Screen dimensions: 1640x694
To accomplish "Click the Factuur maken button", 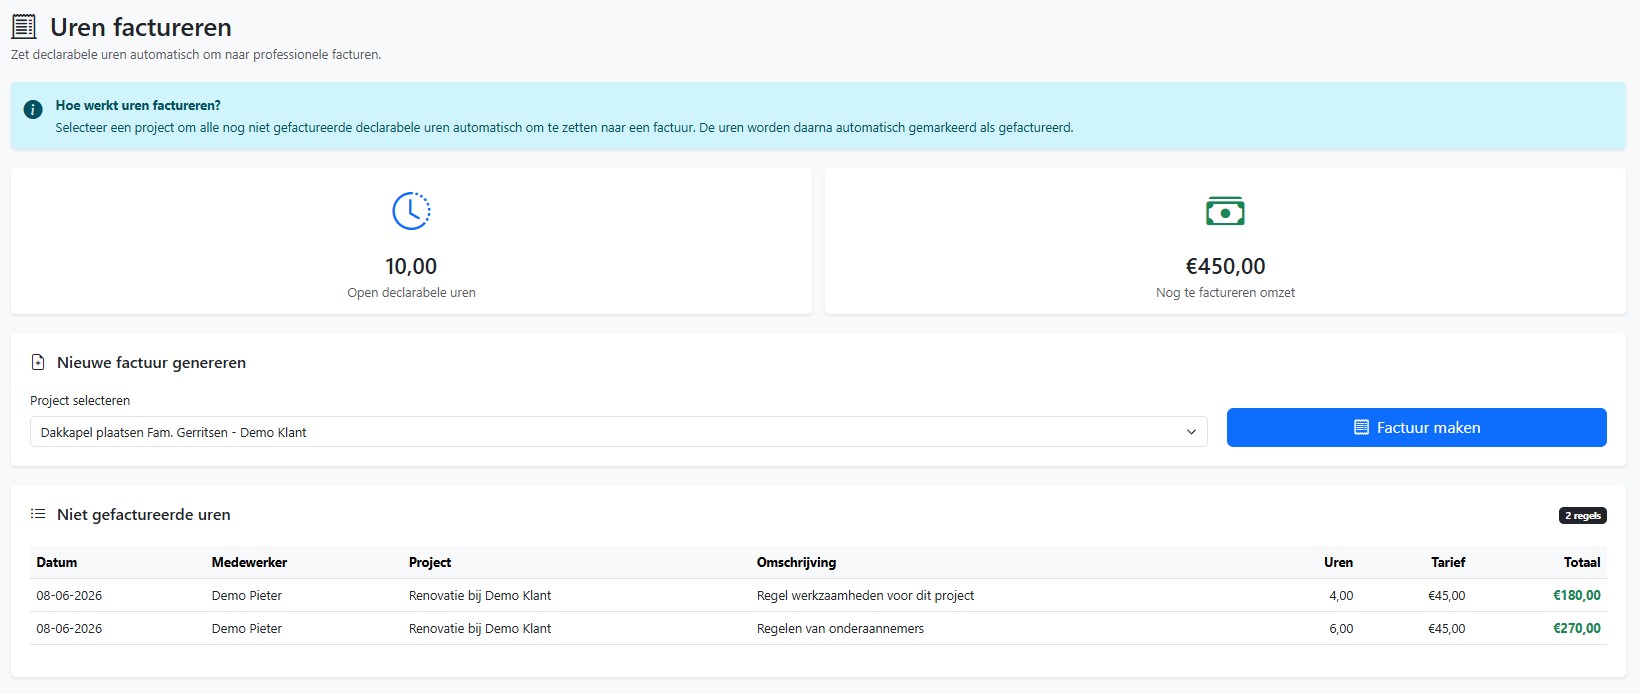I will tap(1416, 427).
